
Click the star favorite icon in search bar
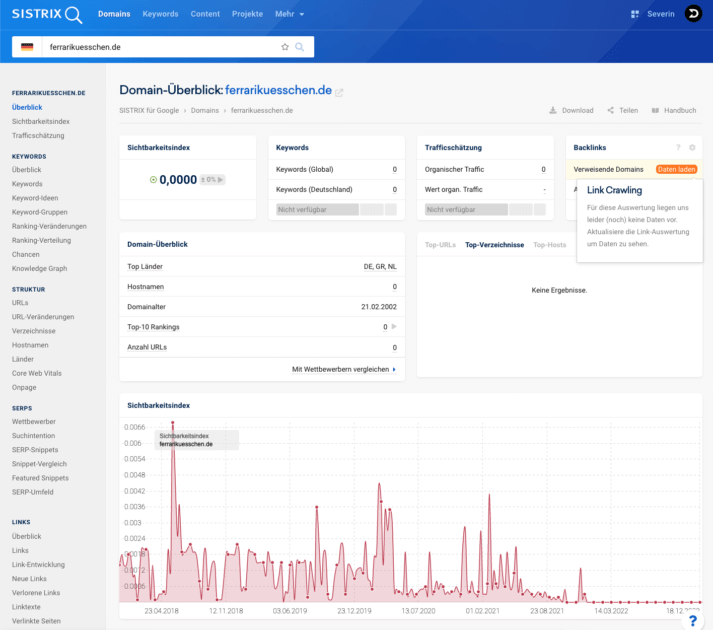(285, 47)
